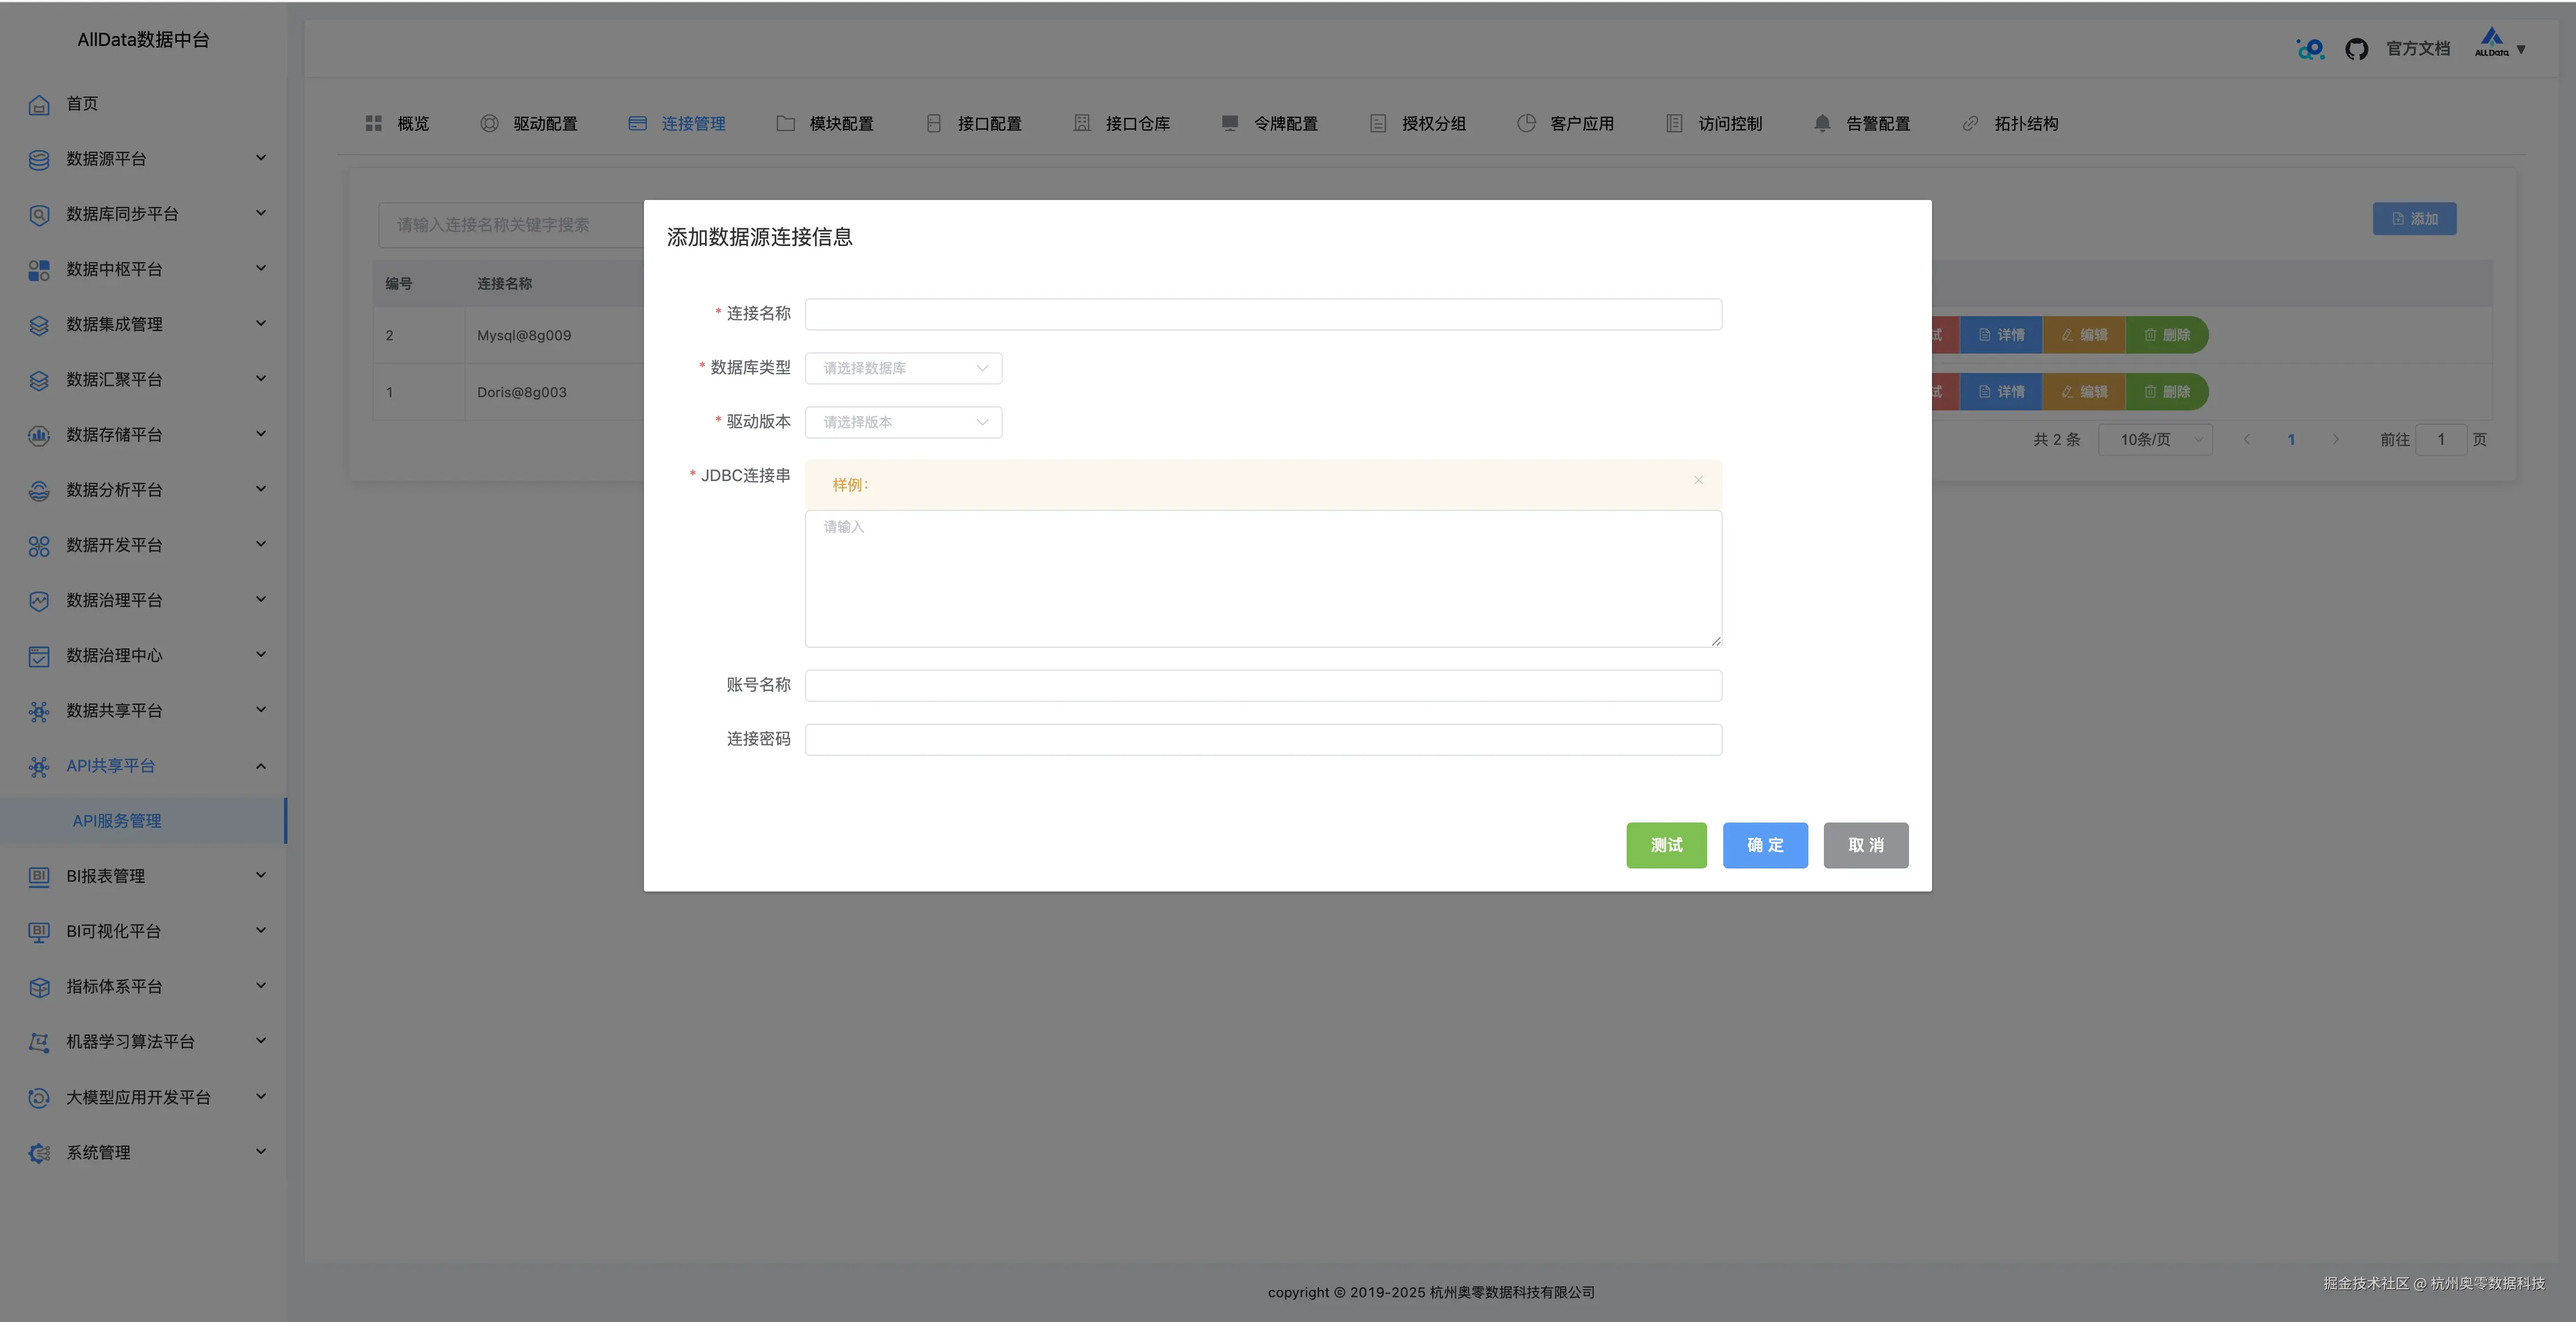Close the 样例 hint banner
Screen dimensions: 2576x1322
[1697, 481]
